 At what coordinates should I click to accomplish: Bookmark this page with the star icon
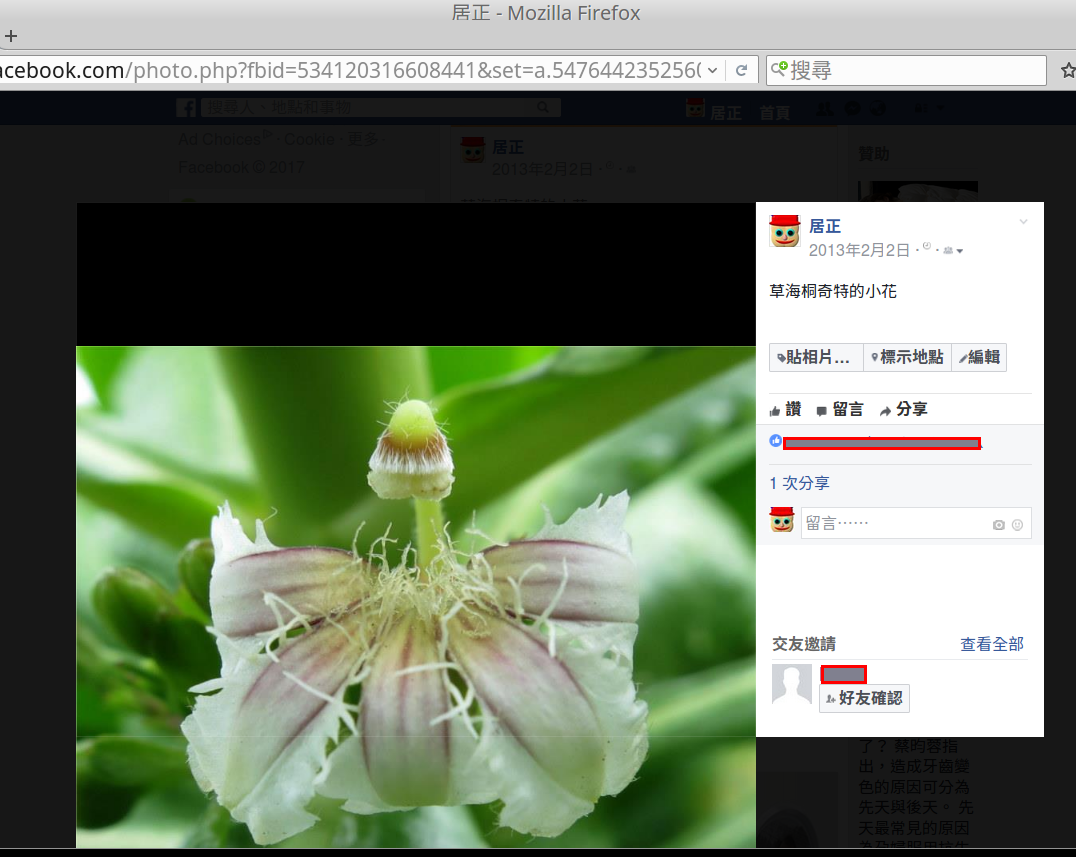[x=1068, y=70]
